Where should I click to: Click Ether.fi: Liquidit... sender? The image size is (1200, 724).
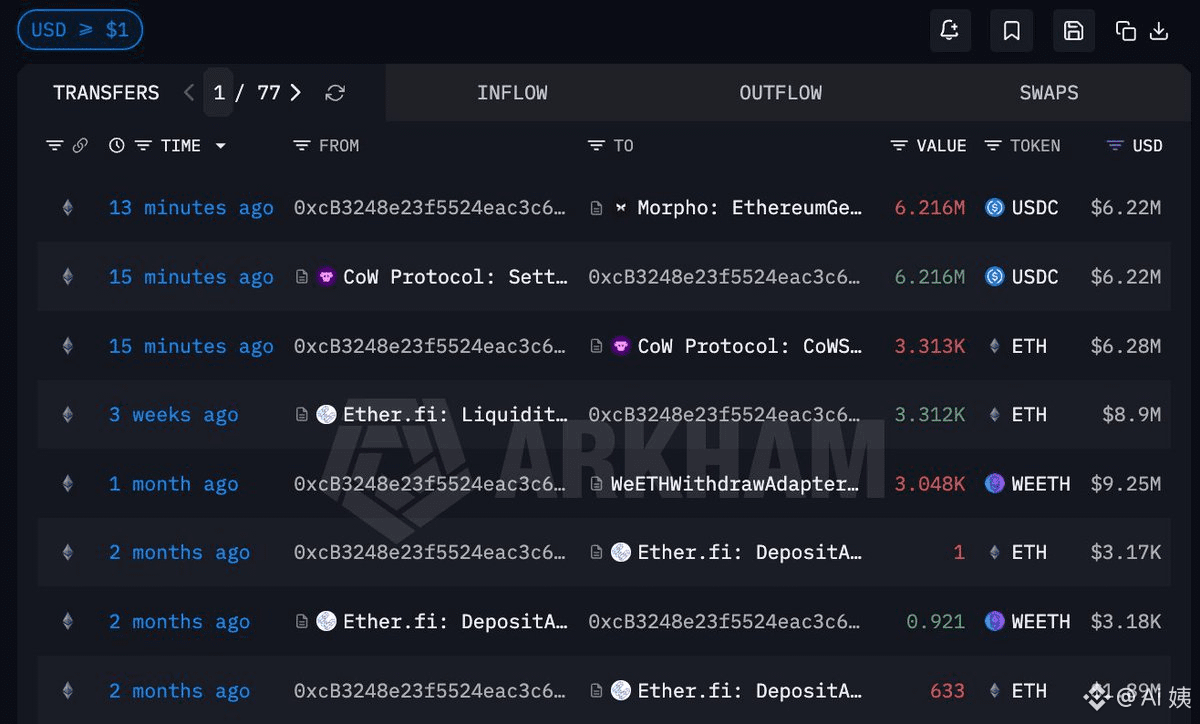(456, 415)
